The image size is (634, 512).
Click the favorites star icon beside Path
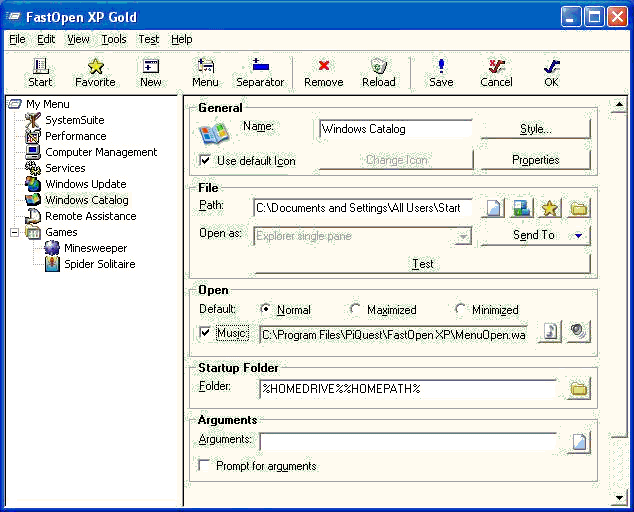click(x=550, y=208)
